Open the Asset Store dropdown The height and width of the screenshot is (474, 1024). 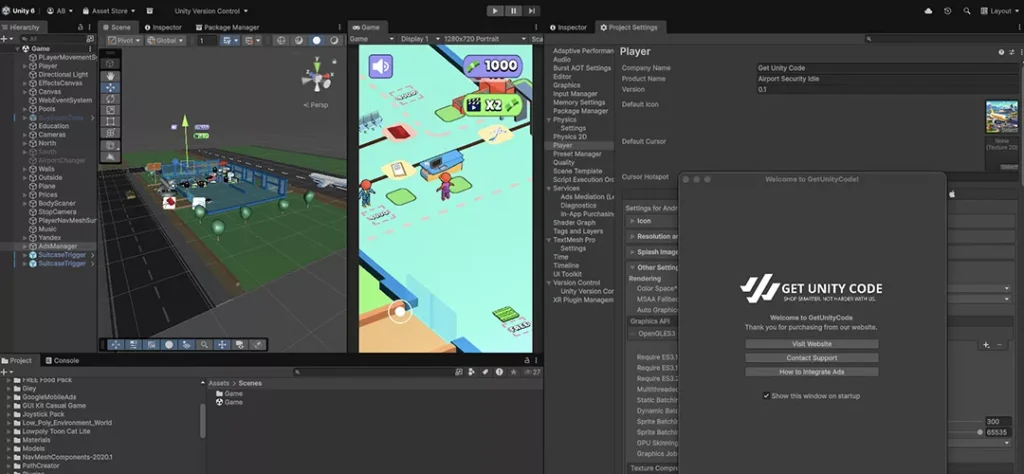coord(108,11)
